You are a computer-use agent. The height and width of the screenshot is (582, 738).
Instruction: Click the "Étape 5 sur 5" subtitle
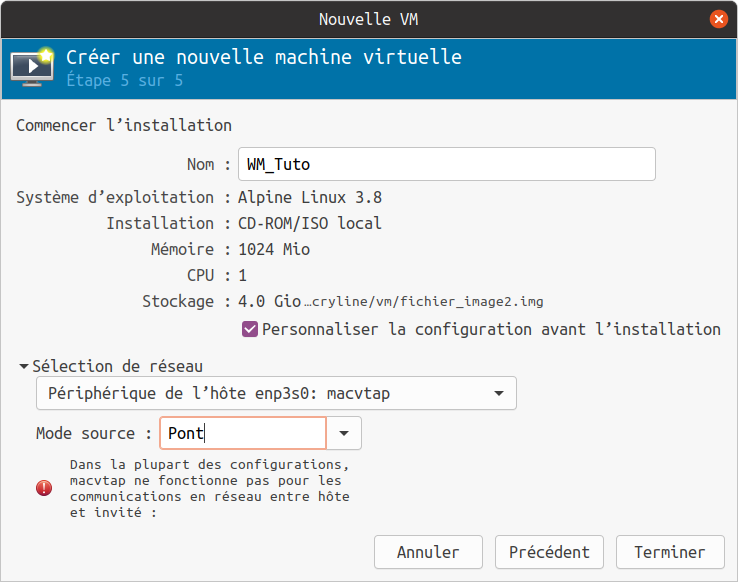pos(125,79)
